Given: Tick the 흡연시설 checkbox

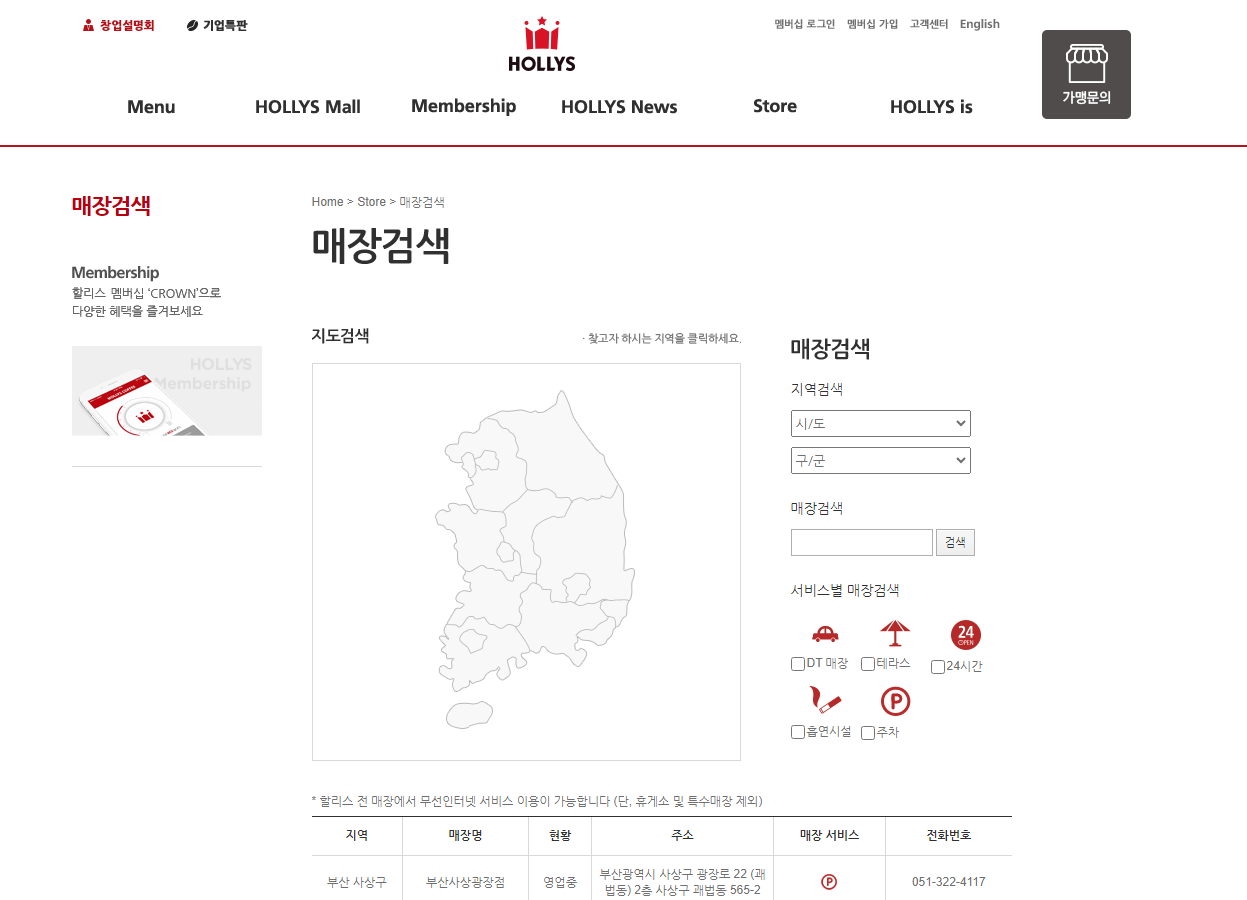Looking at the screenshot, I should tap(798, 732).
